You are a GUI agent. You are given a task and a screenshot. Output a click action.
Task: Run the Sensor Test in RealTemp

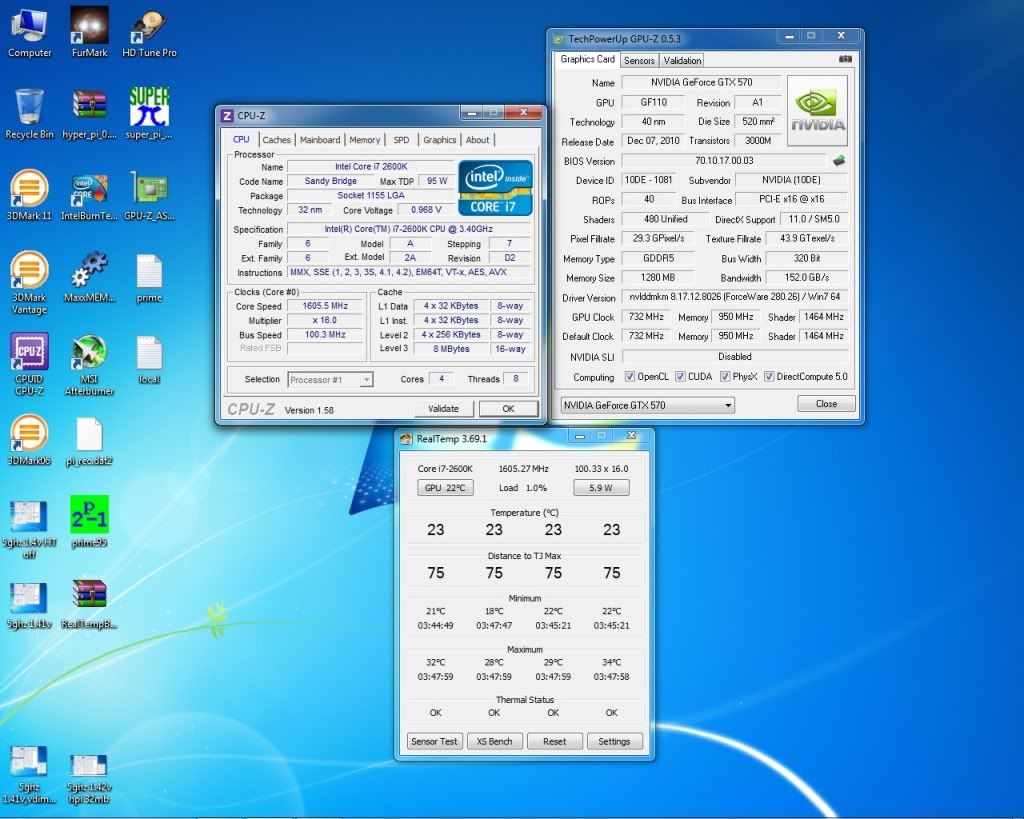tap(434, 741)
